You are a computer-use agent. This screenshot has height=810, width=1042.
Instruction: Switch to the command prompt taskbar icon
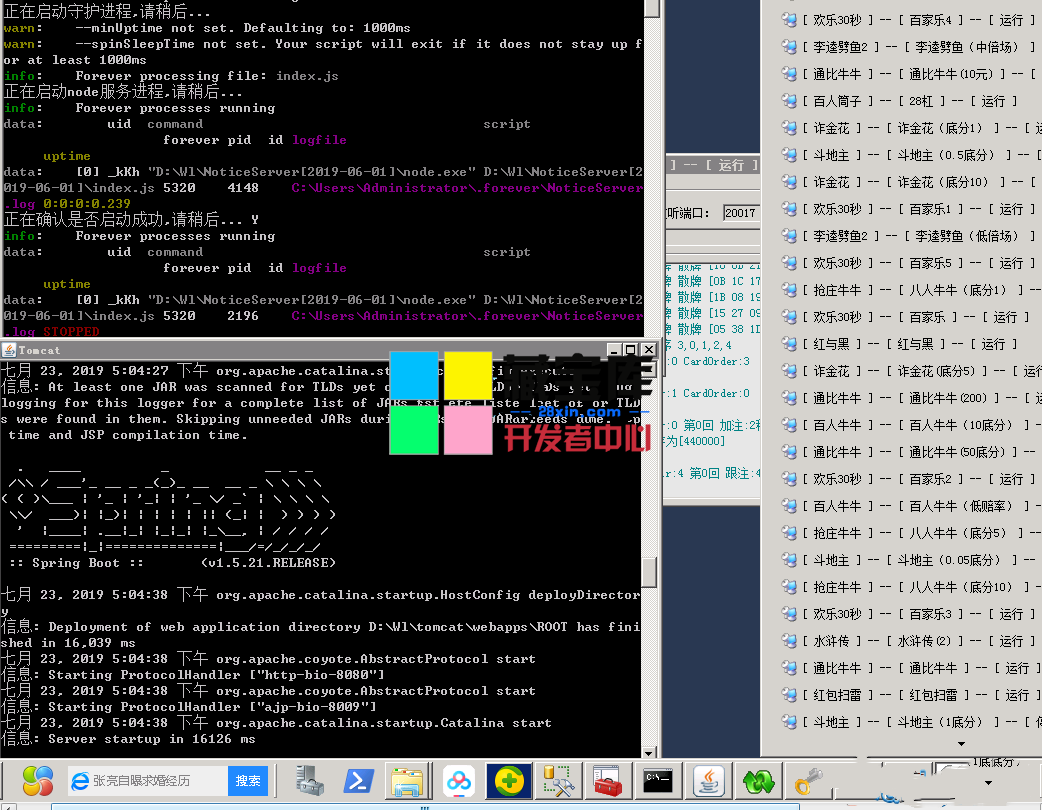pos(658,780)
